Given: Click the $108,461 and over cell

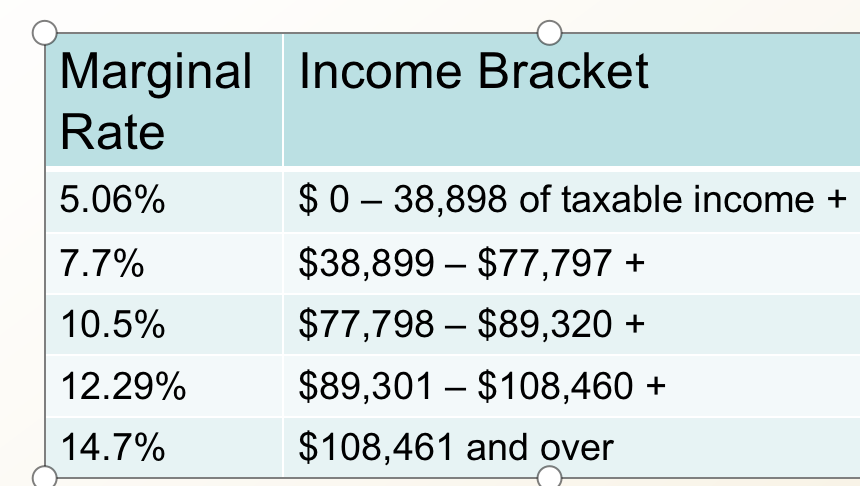Looking at the screenshot, I should [572, 447].
